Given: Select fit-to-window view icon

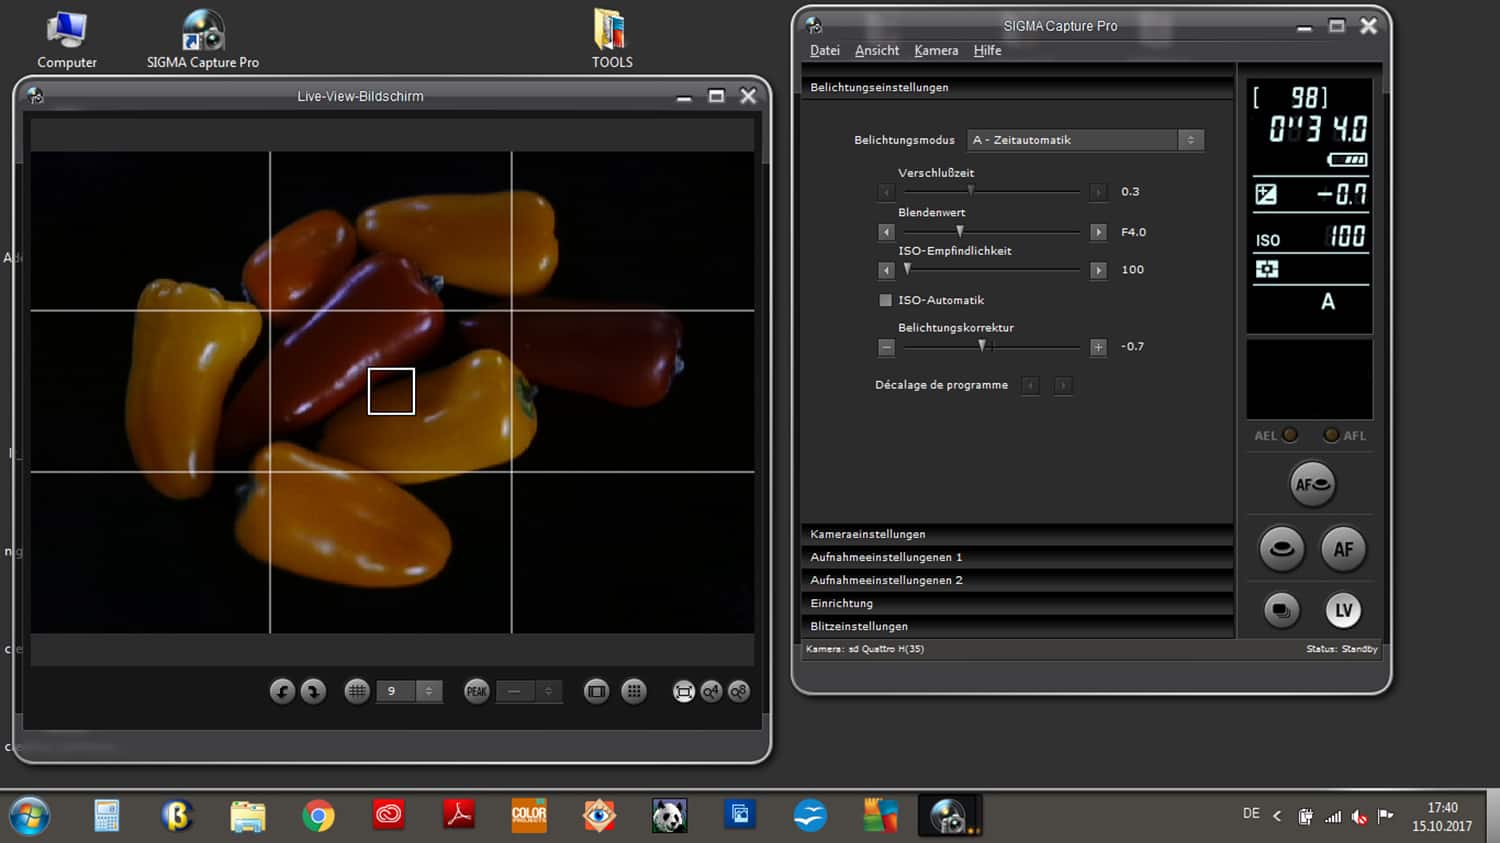Looking at the screenshot, I should (684, 691).
